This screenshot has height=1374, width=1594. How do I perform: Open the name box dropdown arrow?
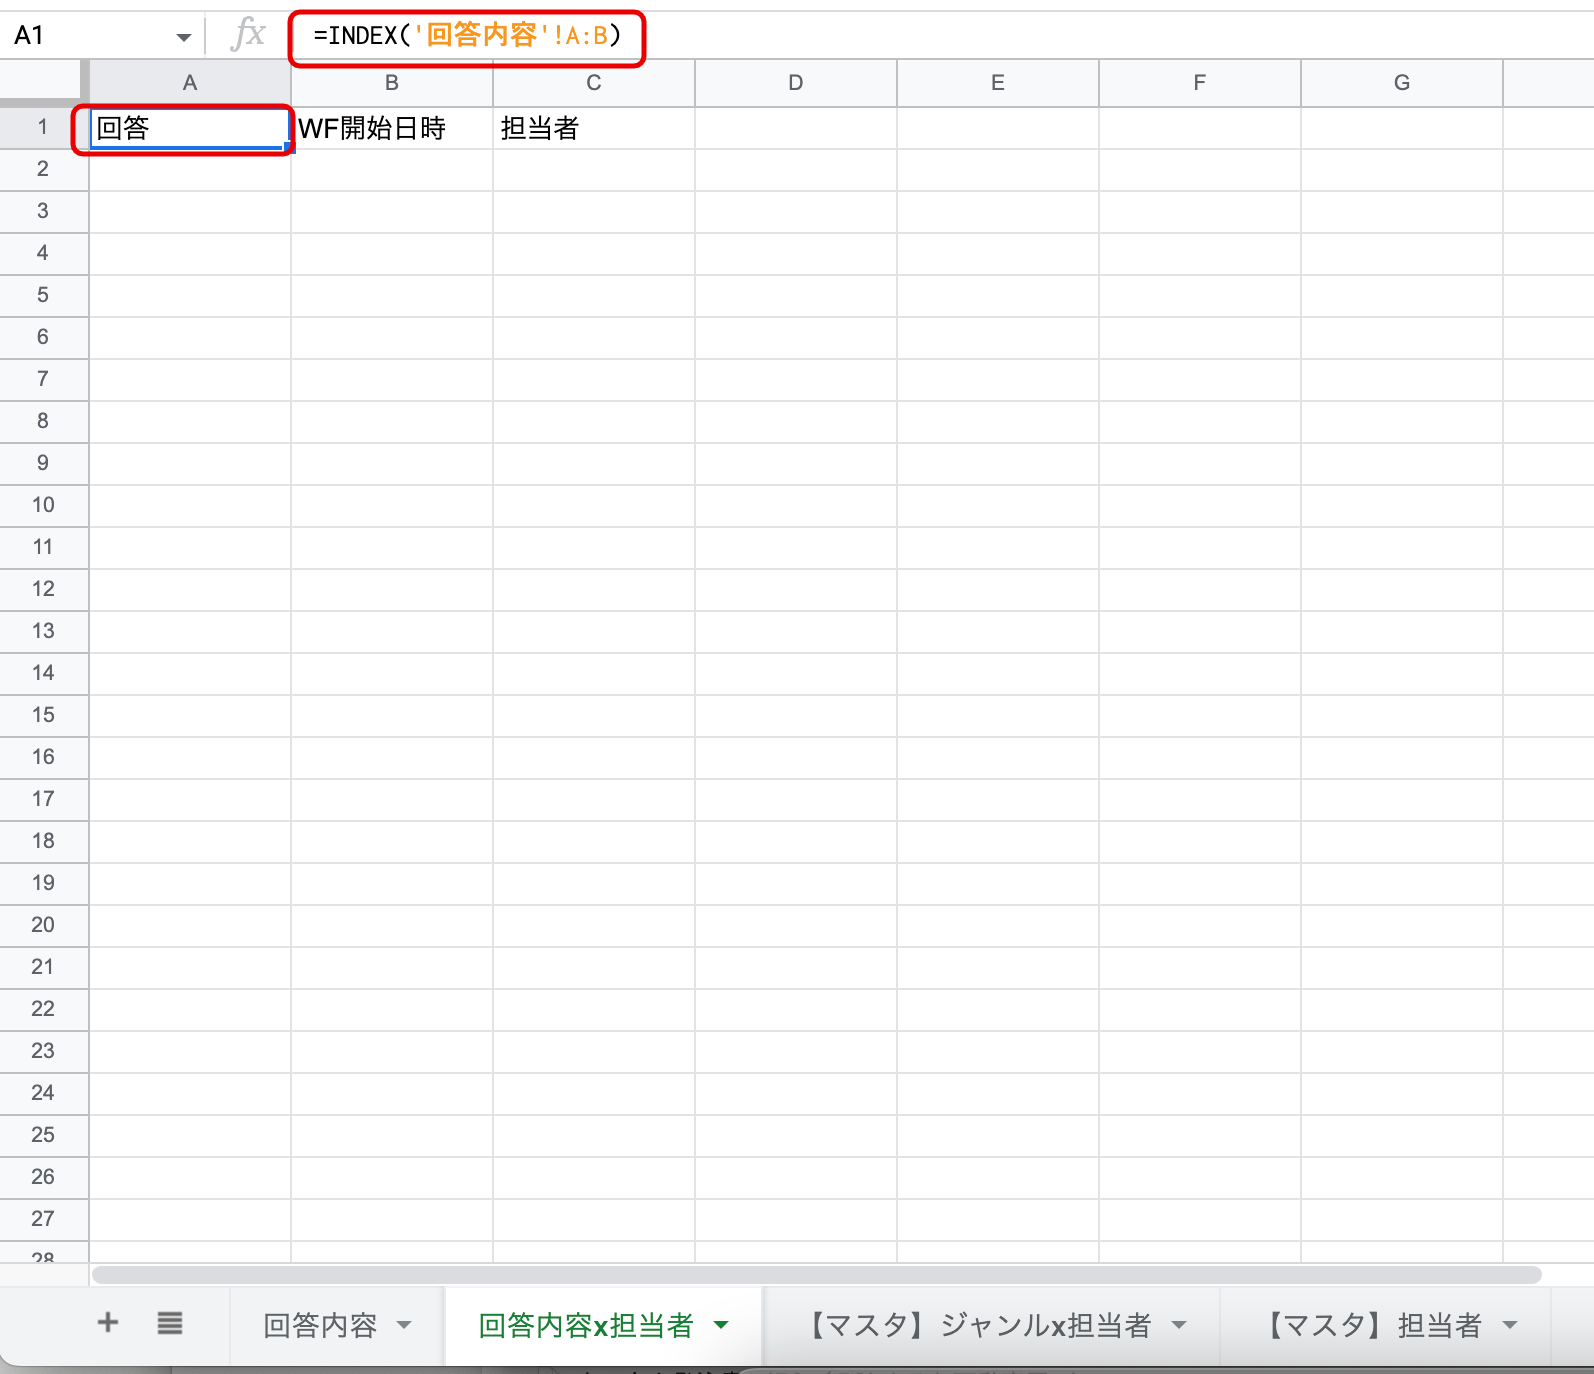pyautogui.click(x=184, y=37)
